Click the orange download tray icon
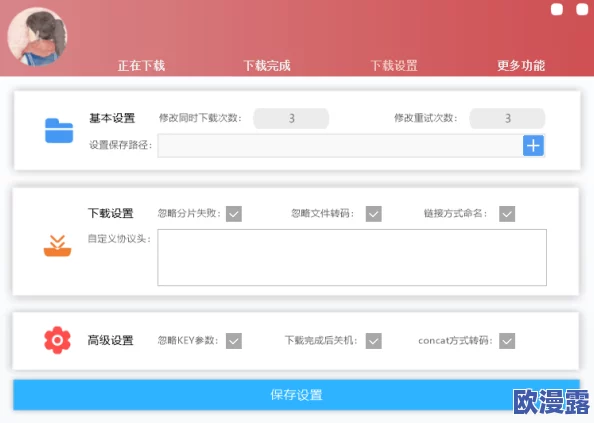 (x=58, y=246)
